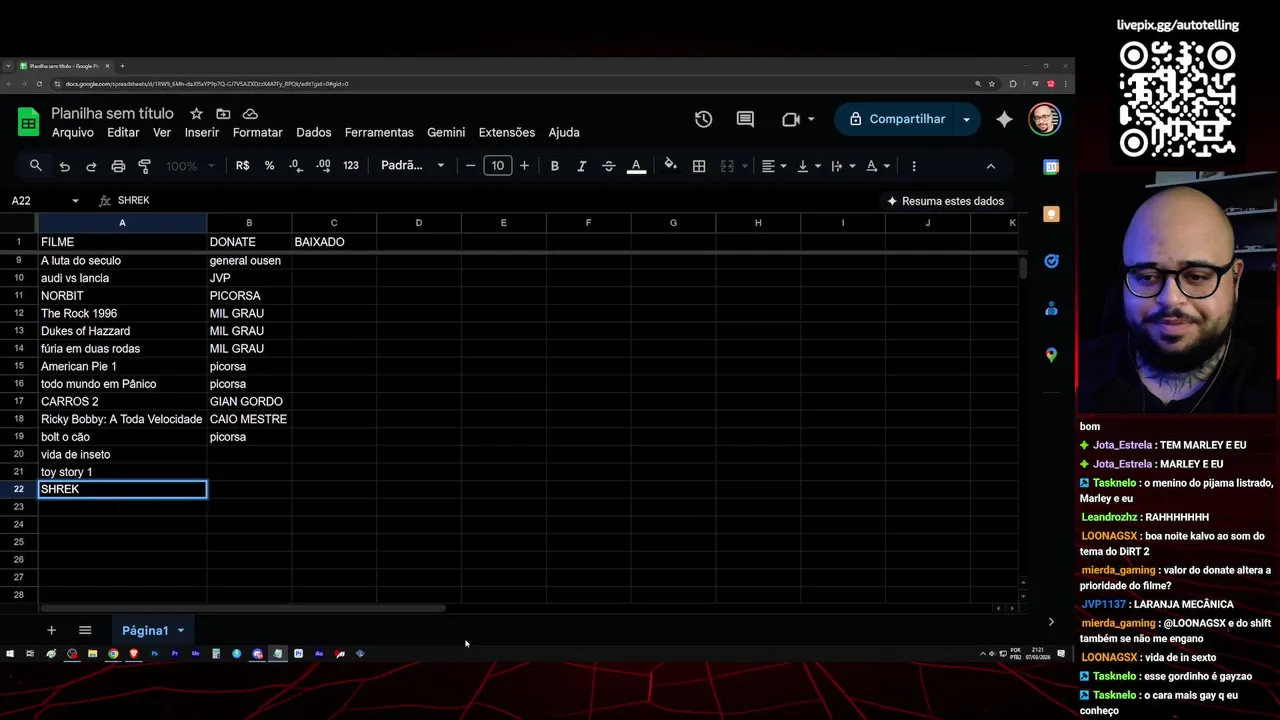Click the Compartilhar button
The height and width of the screenshot is (720, 1280).
[896, 119]
